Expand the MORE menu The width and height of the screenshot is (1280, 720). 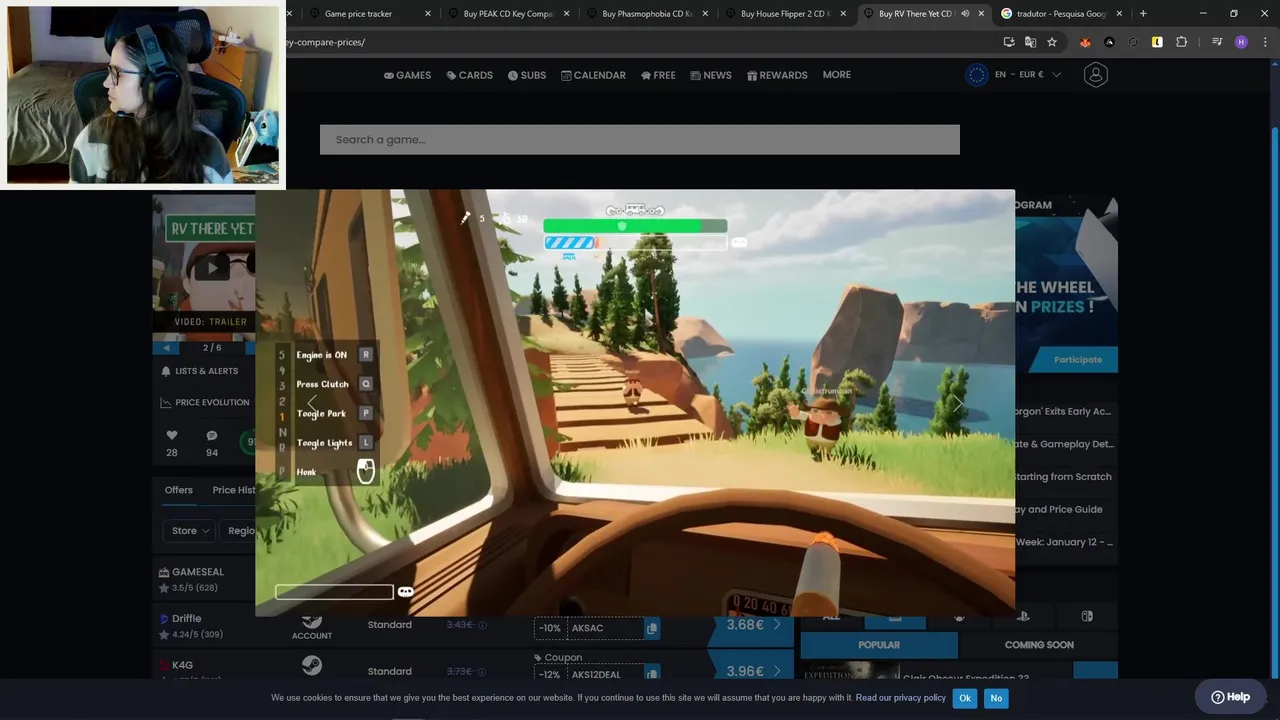[837, 75]
